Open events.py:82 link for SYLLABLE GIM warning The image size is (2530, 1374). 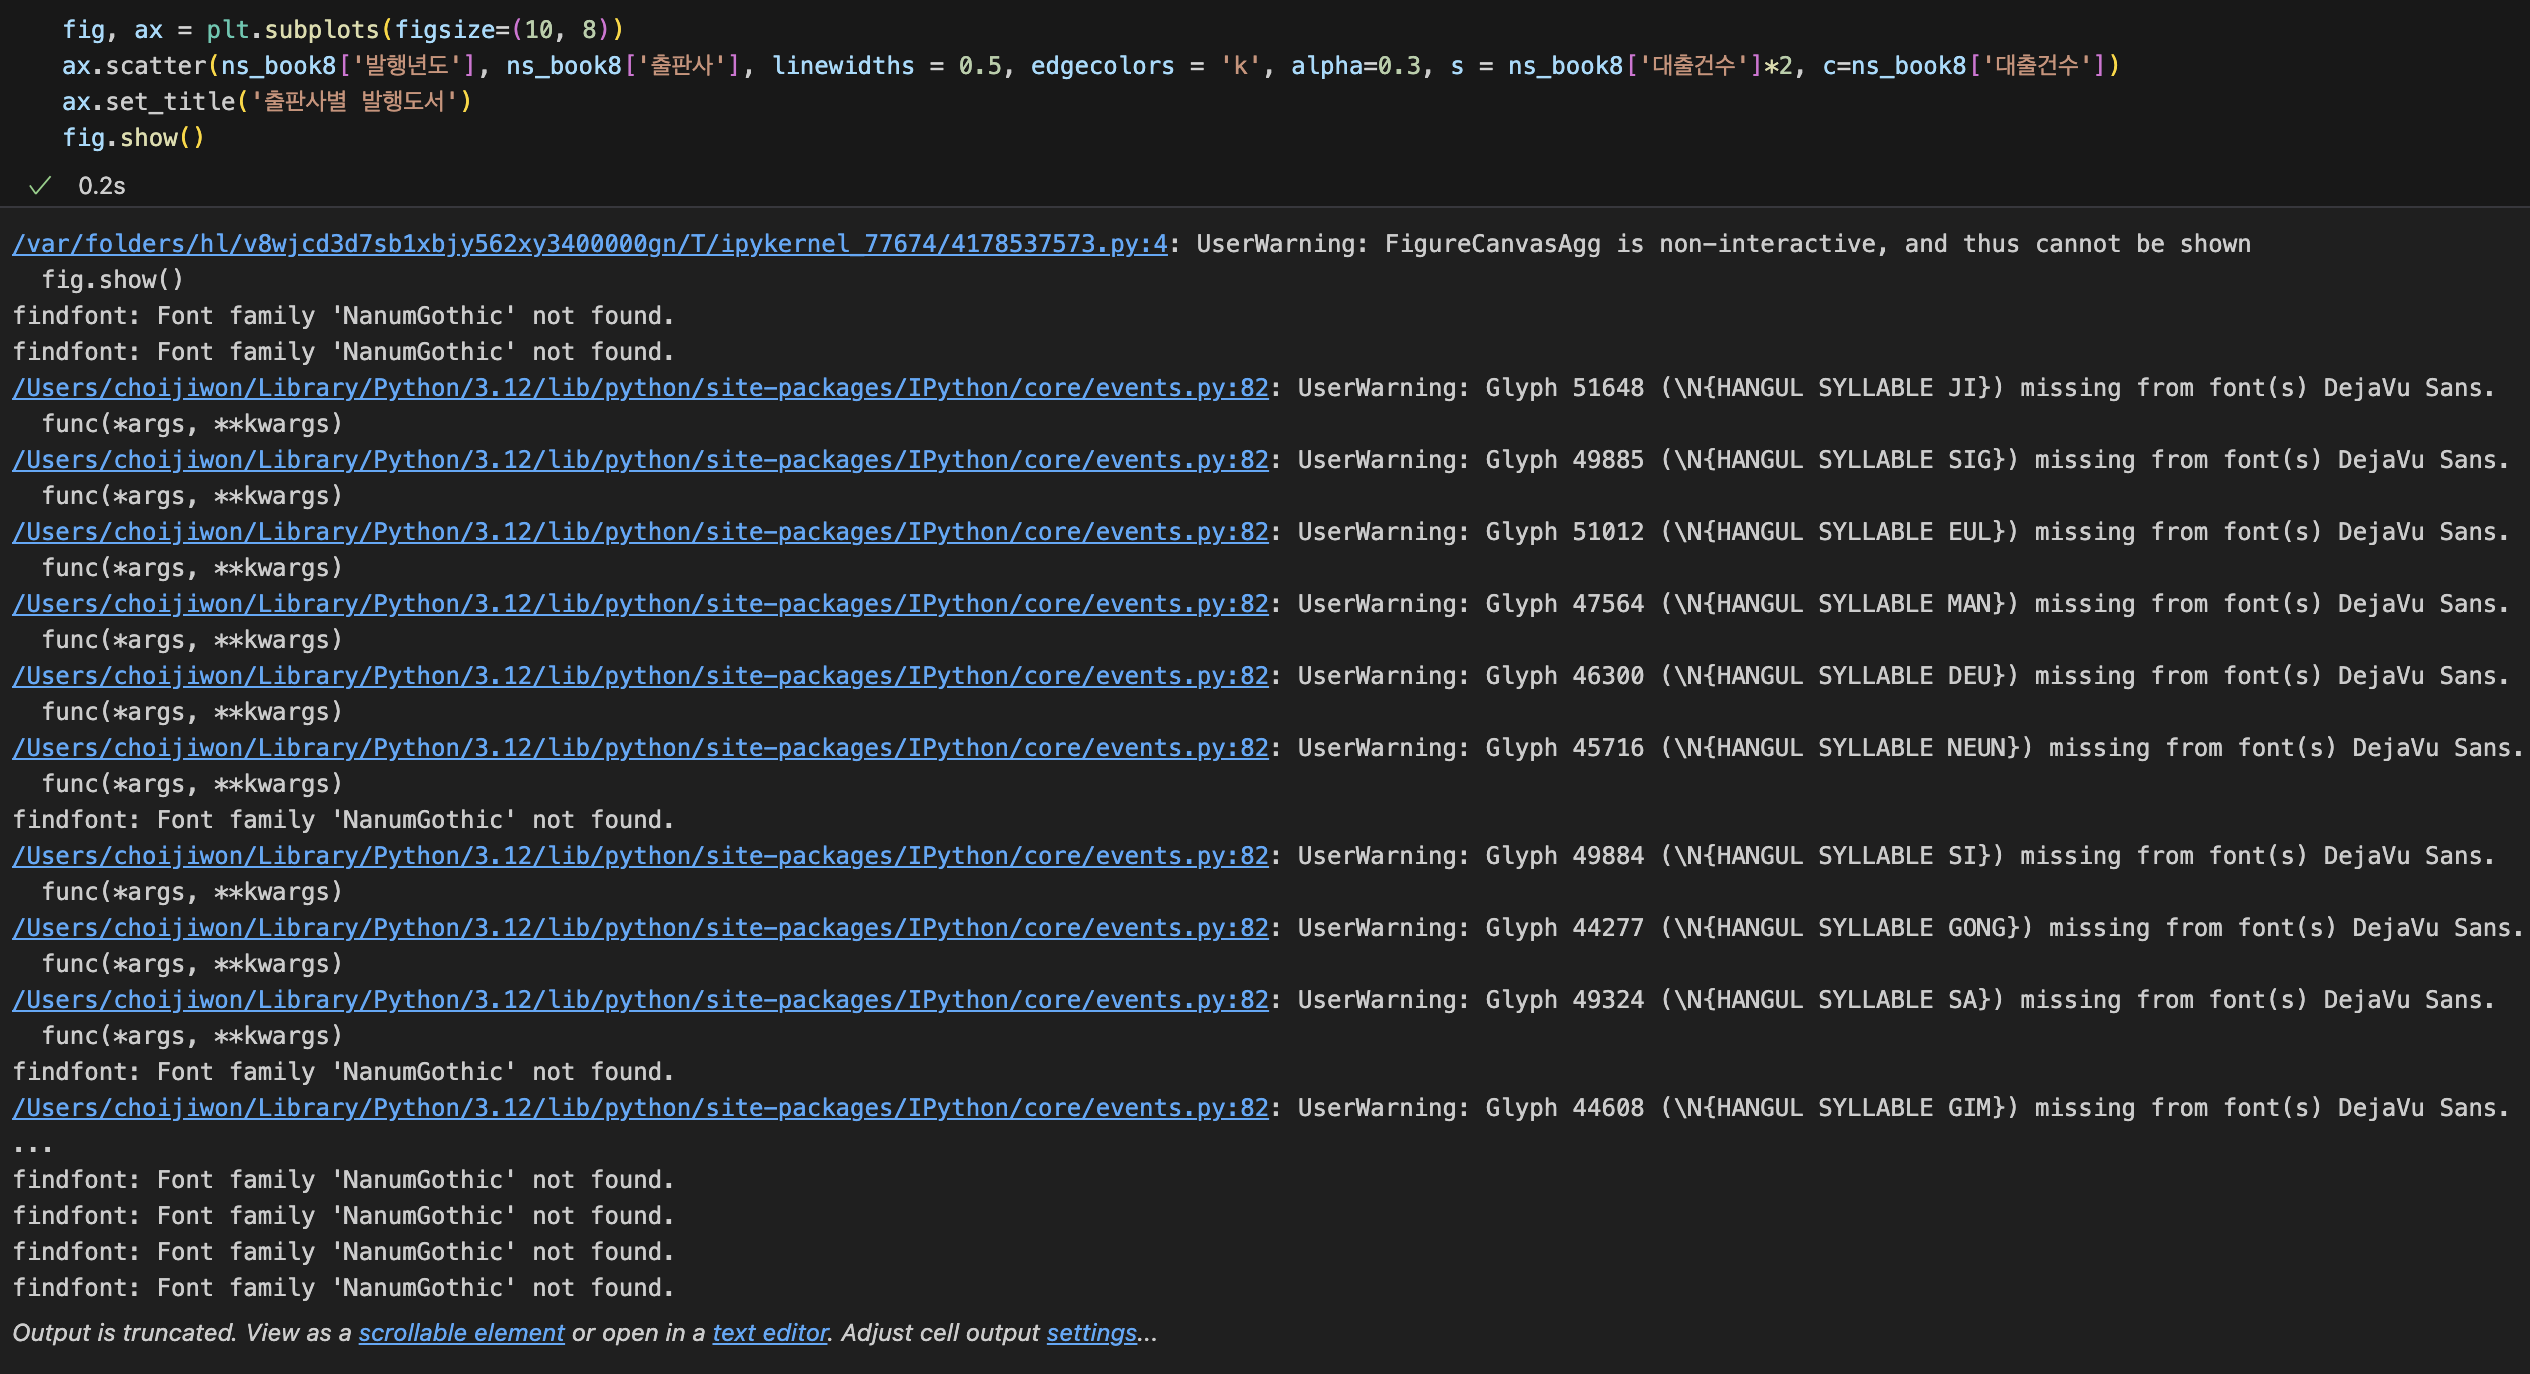click(x=640, y=1108)
